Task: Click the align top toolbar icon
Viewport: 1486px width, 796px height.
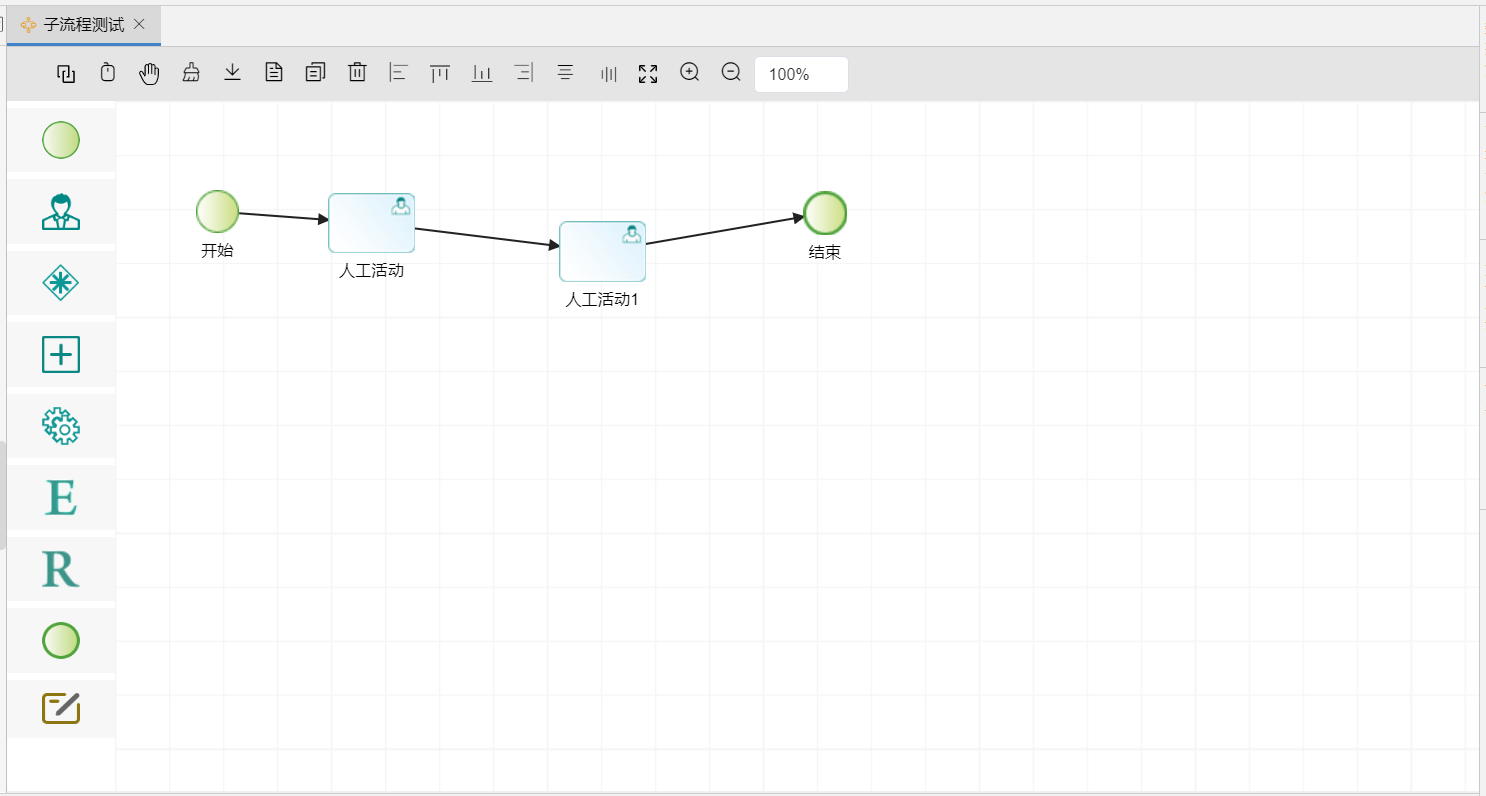Action: (x=440, y=73)
